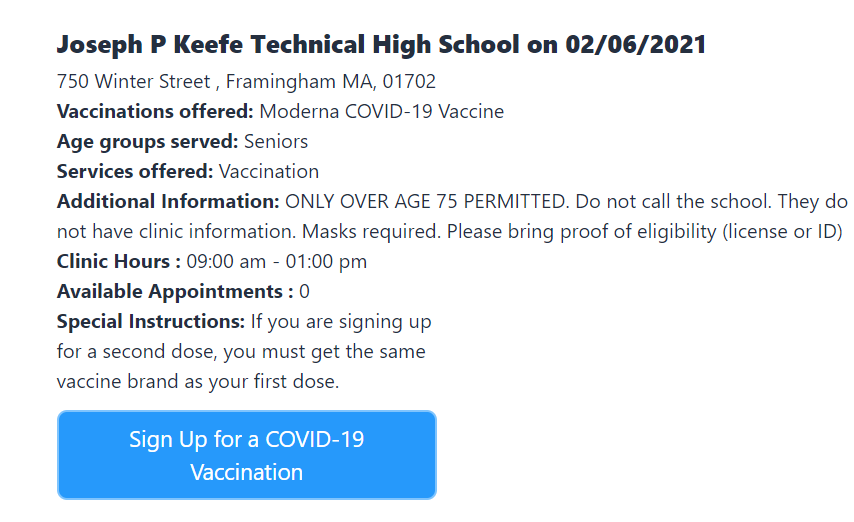Select the second dose instruction text
The image size is (854, 522).
(x=244, y=351)
